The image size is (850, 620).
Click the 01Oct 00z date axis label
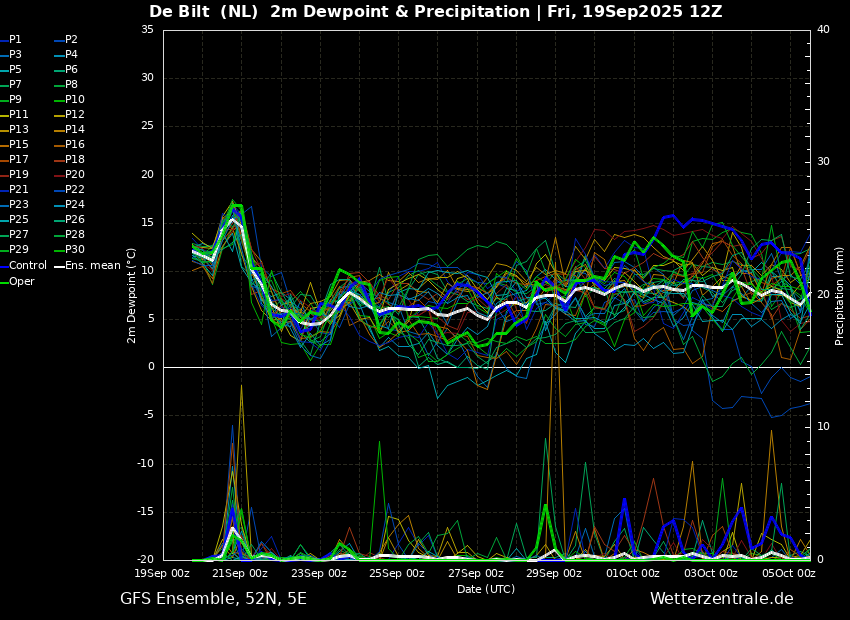click(633, 573)
